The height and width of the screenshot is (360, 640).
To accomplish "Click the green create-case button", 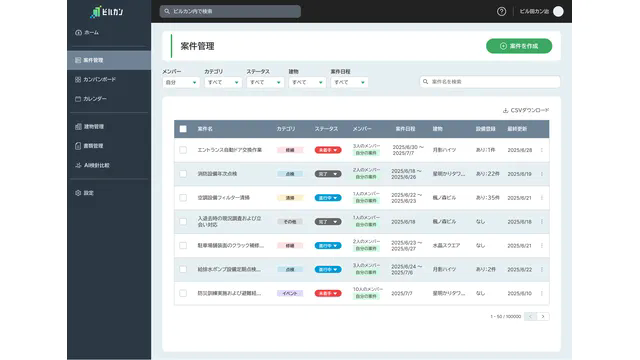I will tap(519, 46).
